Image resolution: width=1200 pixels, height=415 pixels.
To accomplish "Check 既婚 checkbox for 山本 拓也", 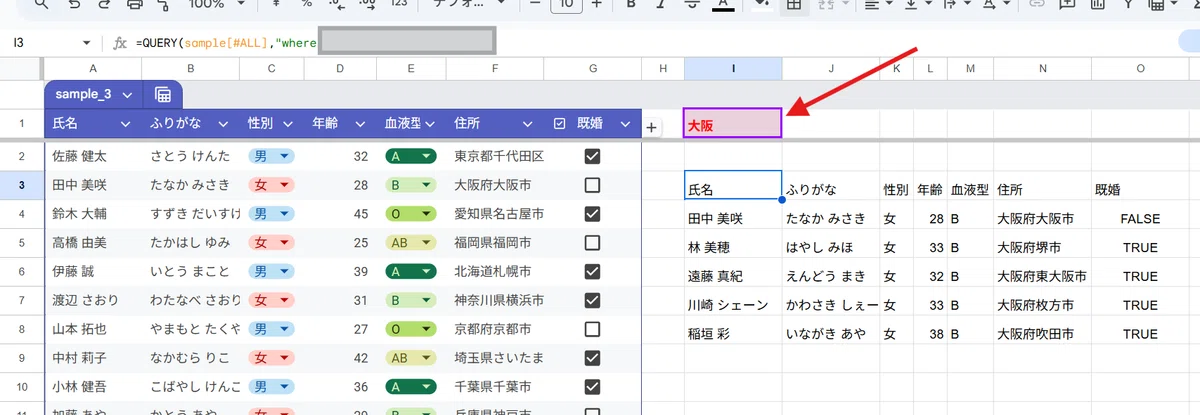I will point(592,328).
